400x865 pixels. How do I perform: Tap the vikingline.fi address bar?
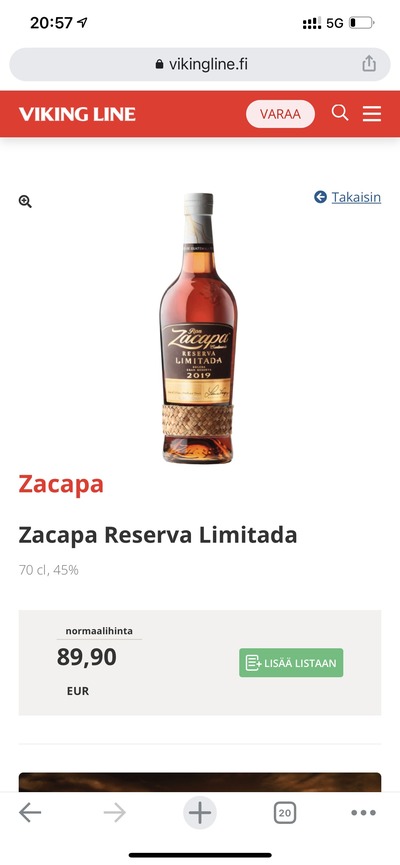(x=200, y=65)
